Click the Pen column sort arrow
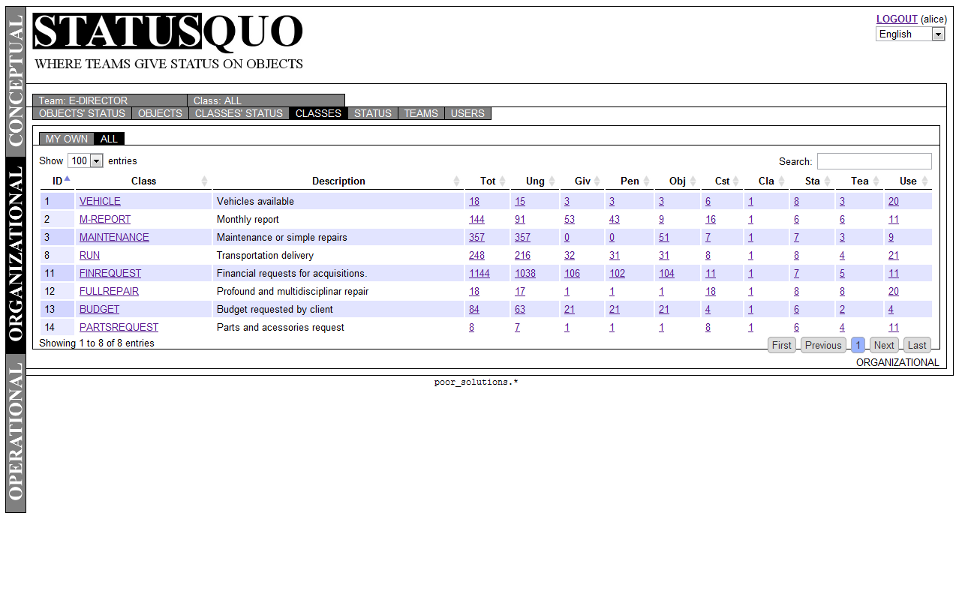Screen dimensions: 959x606 click(646, 181)
